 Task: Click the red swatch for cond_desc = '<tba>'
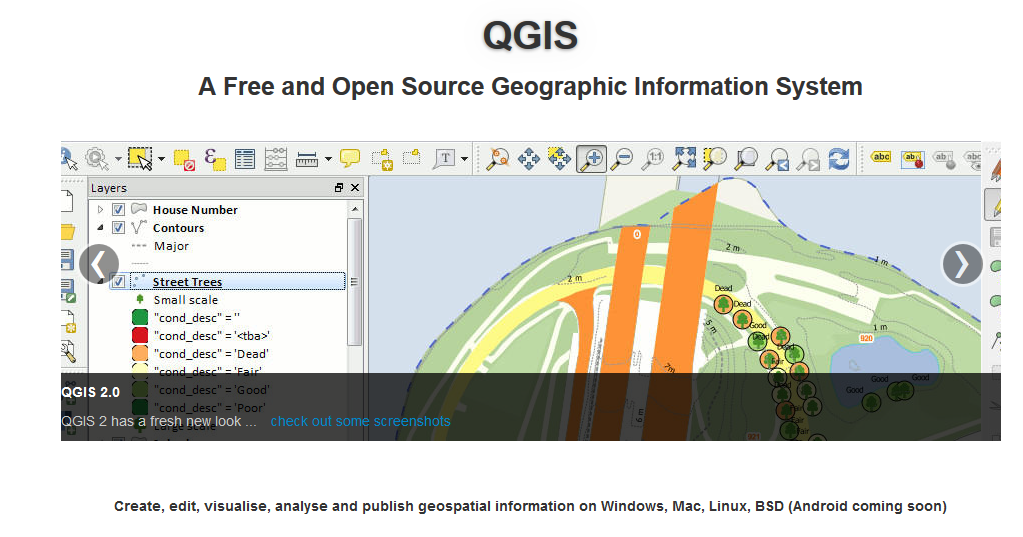pos(140,335)
